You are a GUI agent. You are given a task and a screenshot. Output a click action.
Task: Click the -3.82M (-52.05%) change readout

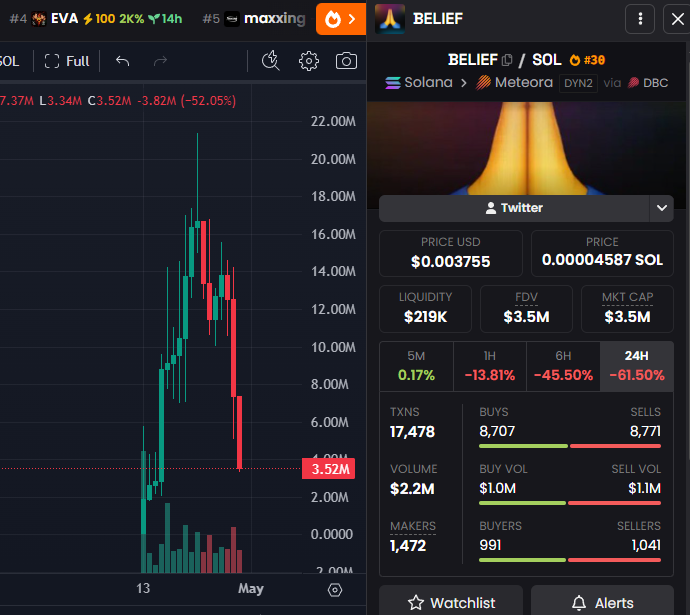[x=187, y=101]
